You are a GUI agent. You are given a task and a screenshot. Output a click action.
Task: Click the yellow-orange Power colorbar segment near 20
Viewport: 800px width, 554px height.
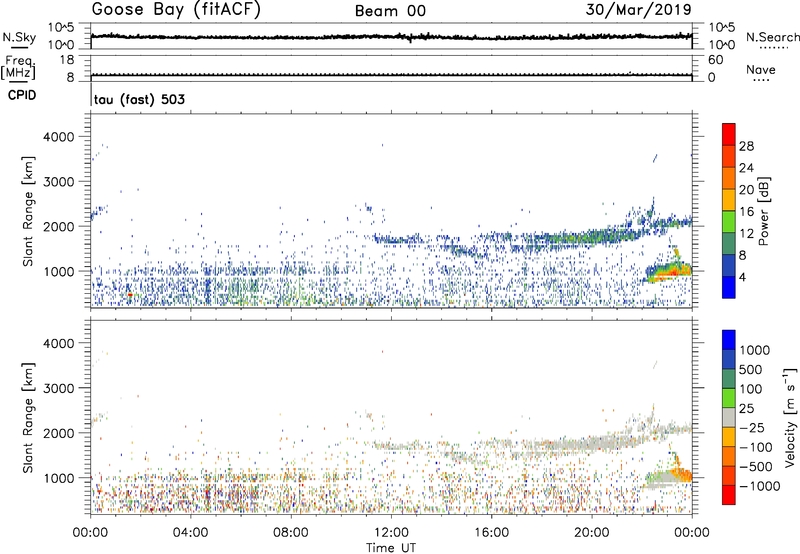(729, 199)
